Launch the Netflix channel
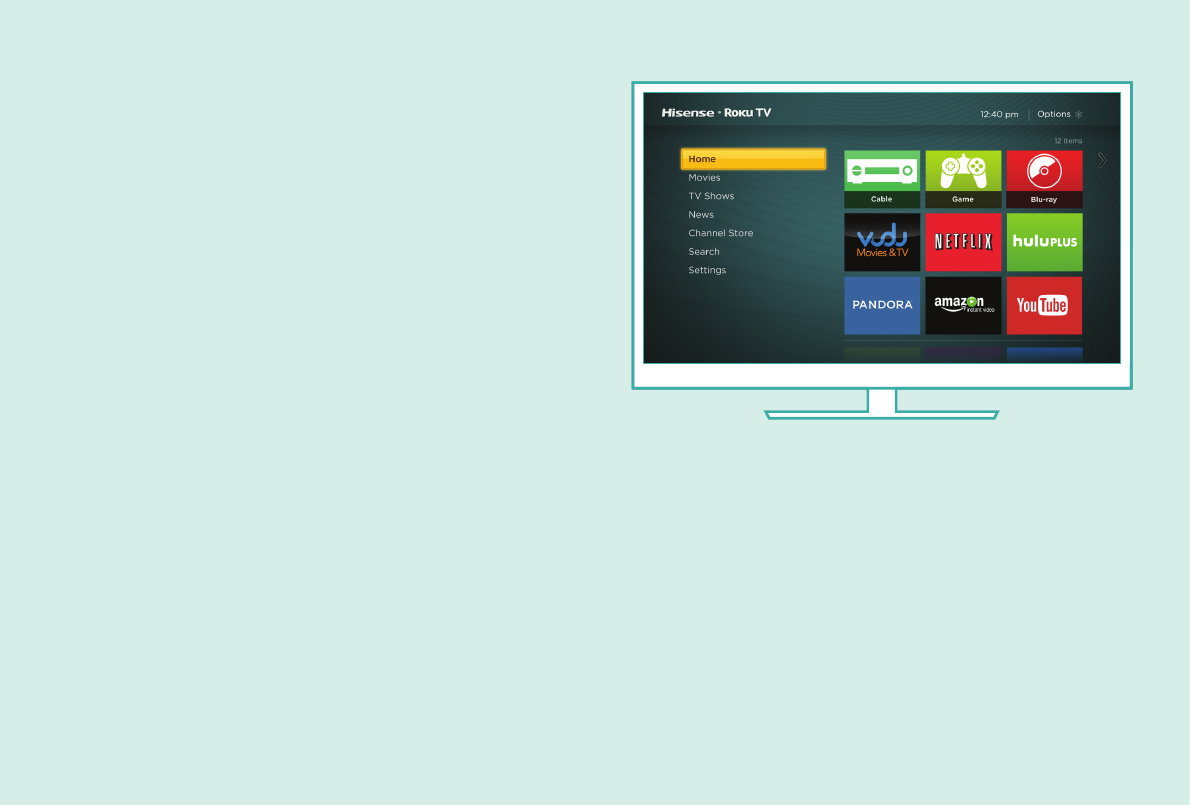The image size is (1190, 805). (963, 242)
